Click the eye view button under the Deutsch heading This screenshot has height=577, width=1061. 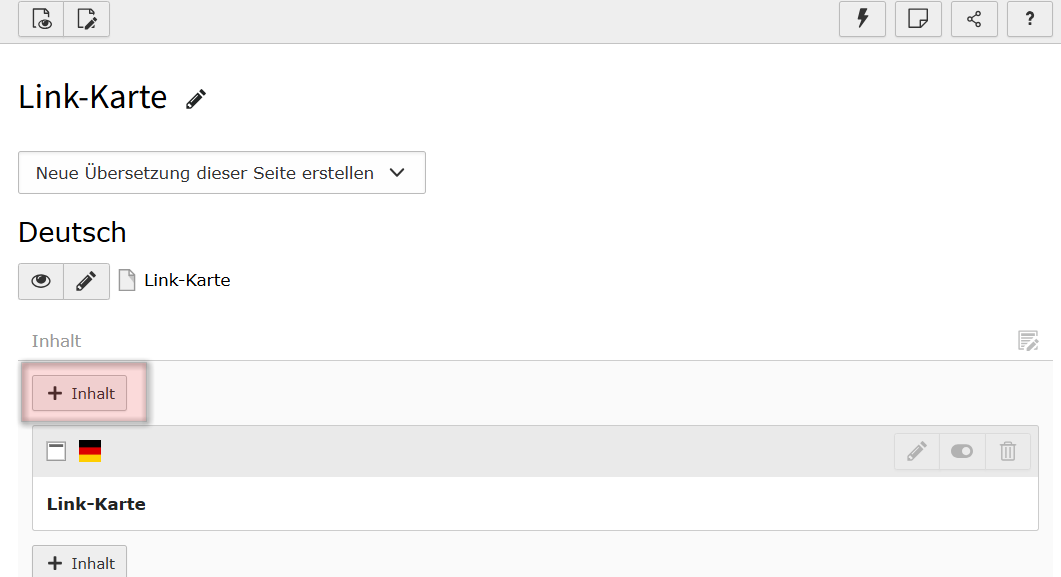tap(41, 281)
